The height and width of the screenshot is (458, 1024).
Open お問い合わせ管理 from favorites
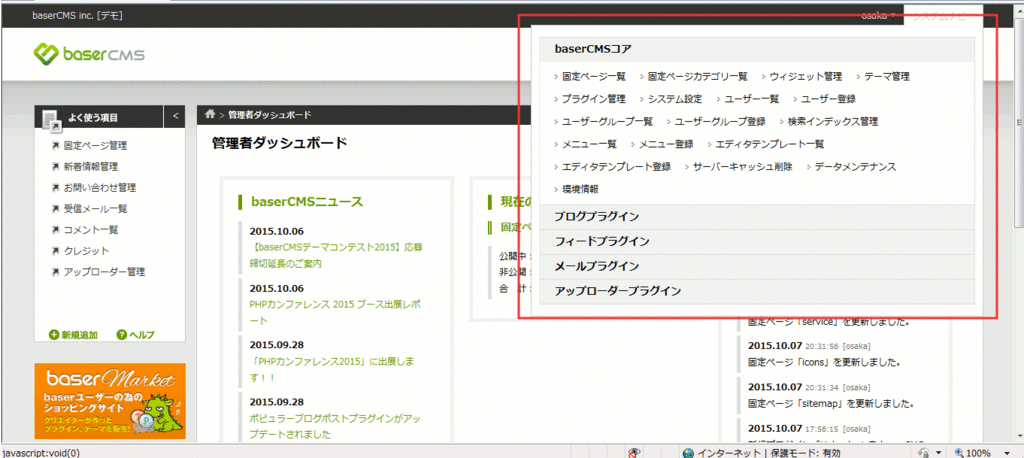point(100,188)
